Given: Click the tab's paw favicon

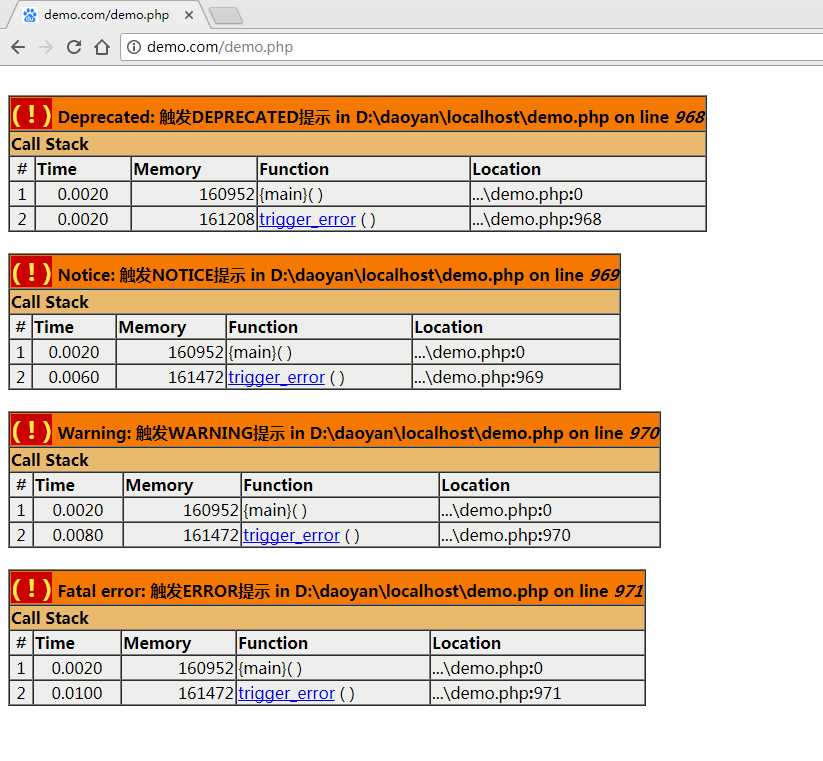Looking at the screenshot, I should [x=30, y=15].
